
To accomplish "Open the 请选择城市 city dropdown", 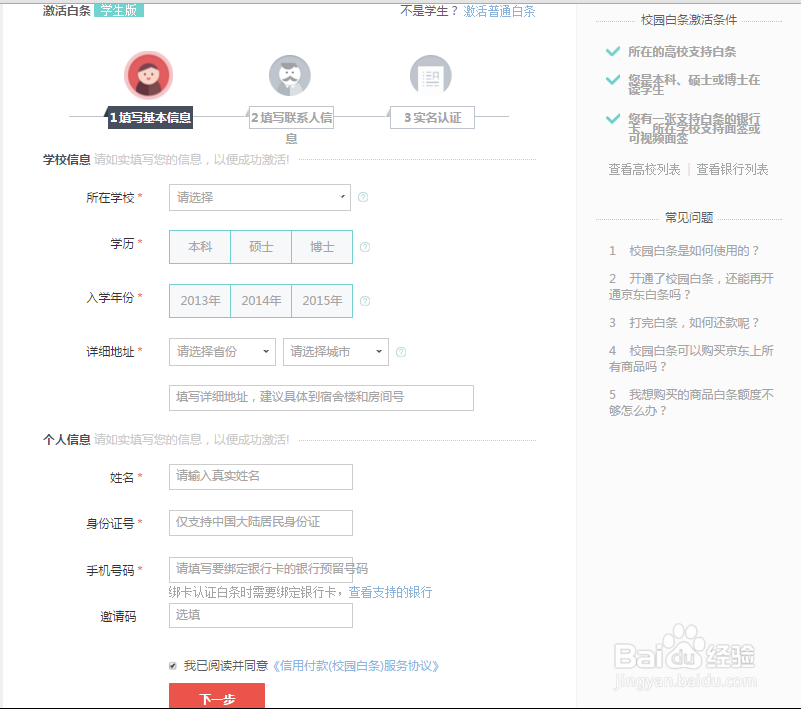I will point(333,352).
